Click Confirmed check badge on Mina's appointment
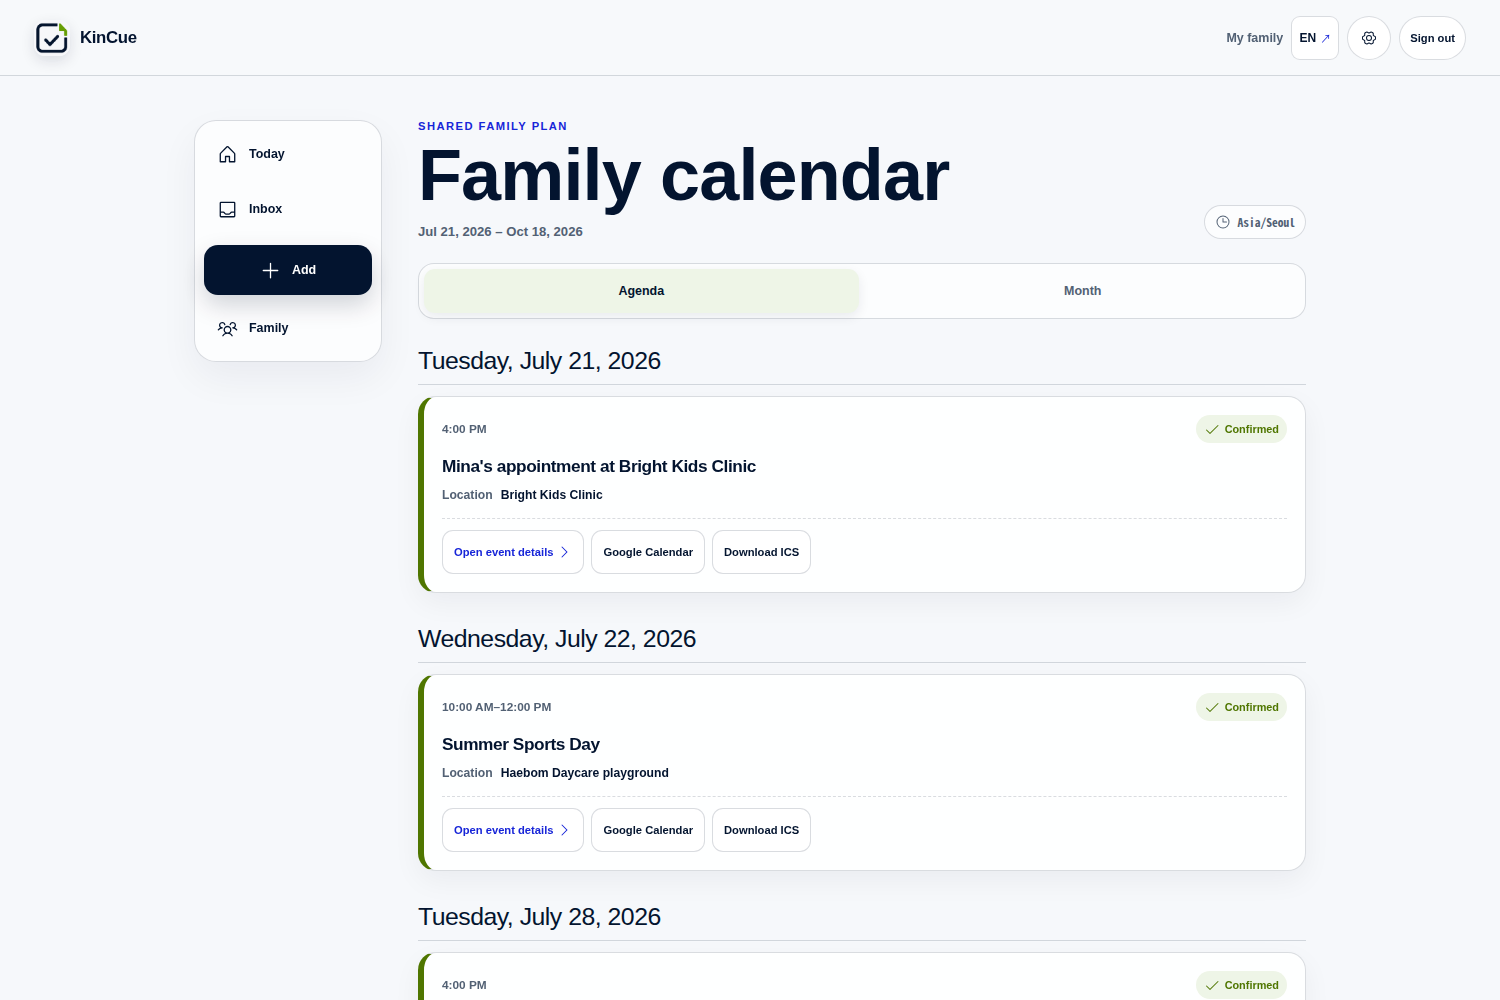Screen dimensions: 1500x1000 [x=1241, y=429]
